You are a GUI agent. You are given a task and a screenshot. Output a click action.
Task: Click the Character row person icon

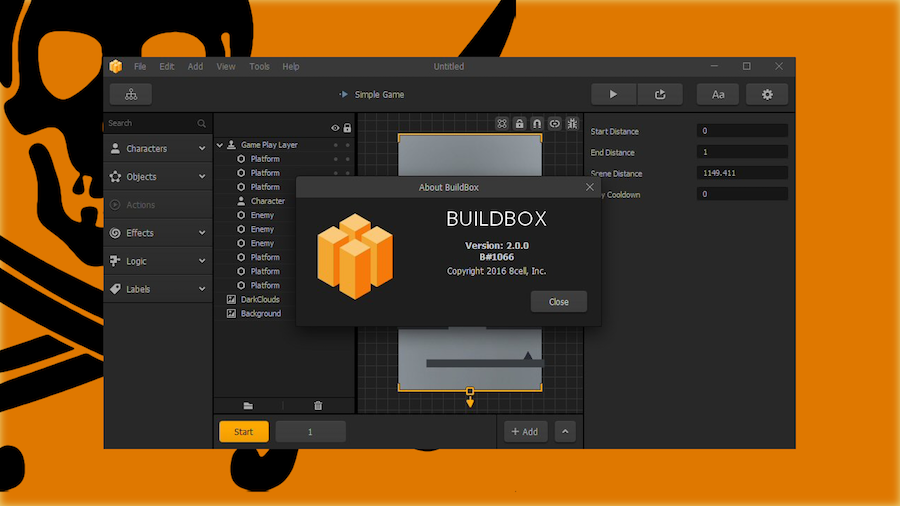point(241,201)
